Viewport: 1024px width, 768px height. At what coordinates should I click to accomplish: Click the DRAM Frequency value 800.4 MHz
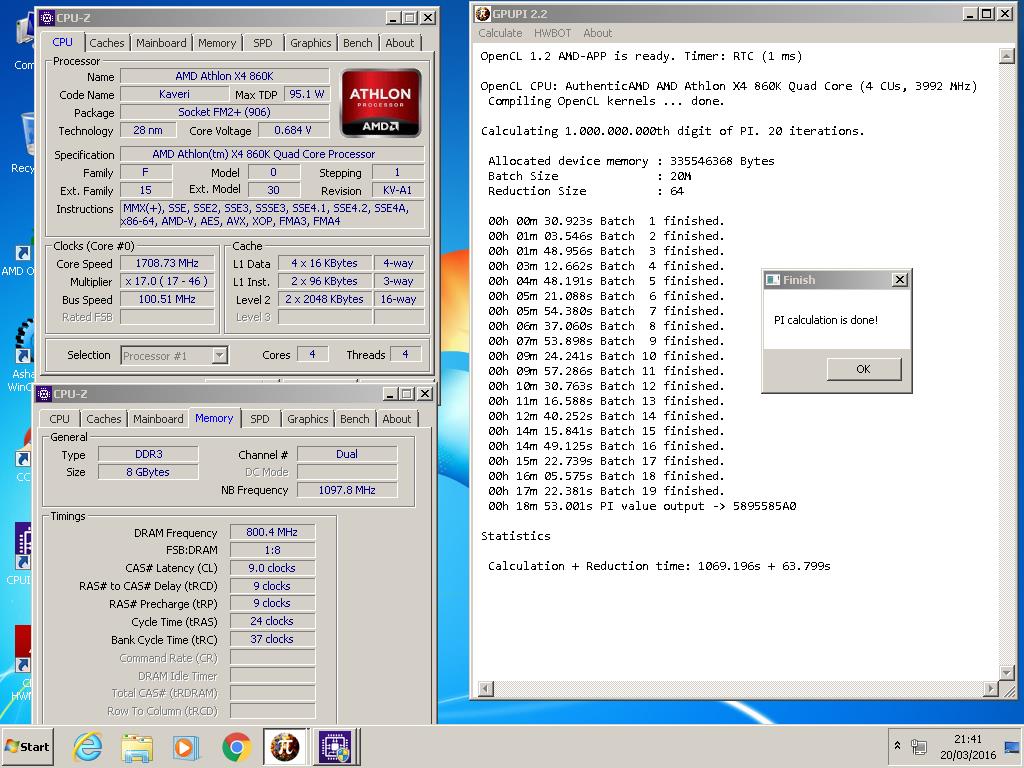coord(272,532)
